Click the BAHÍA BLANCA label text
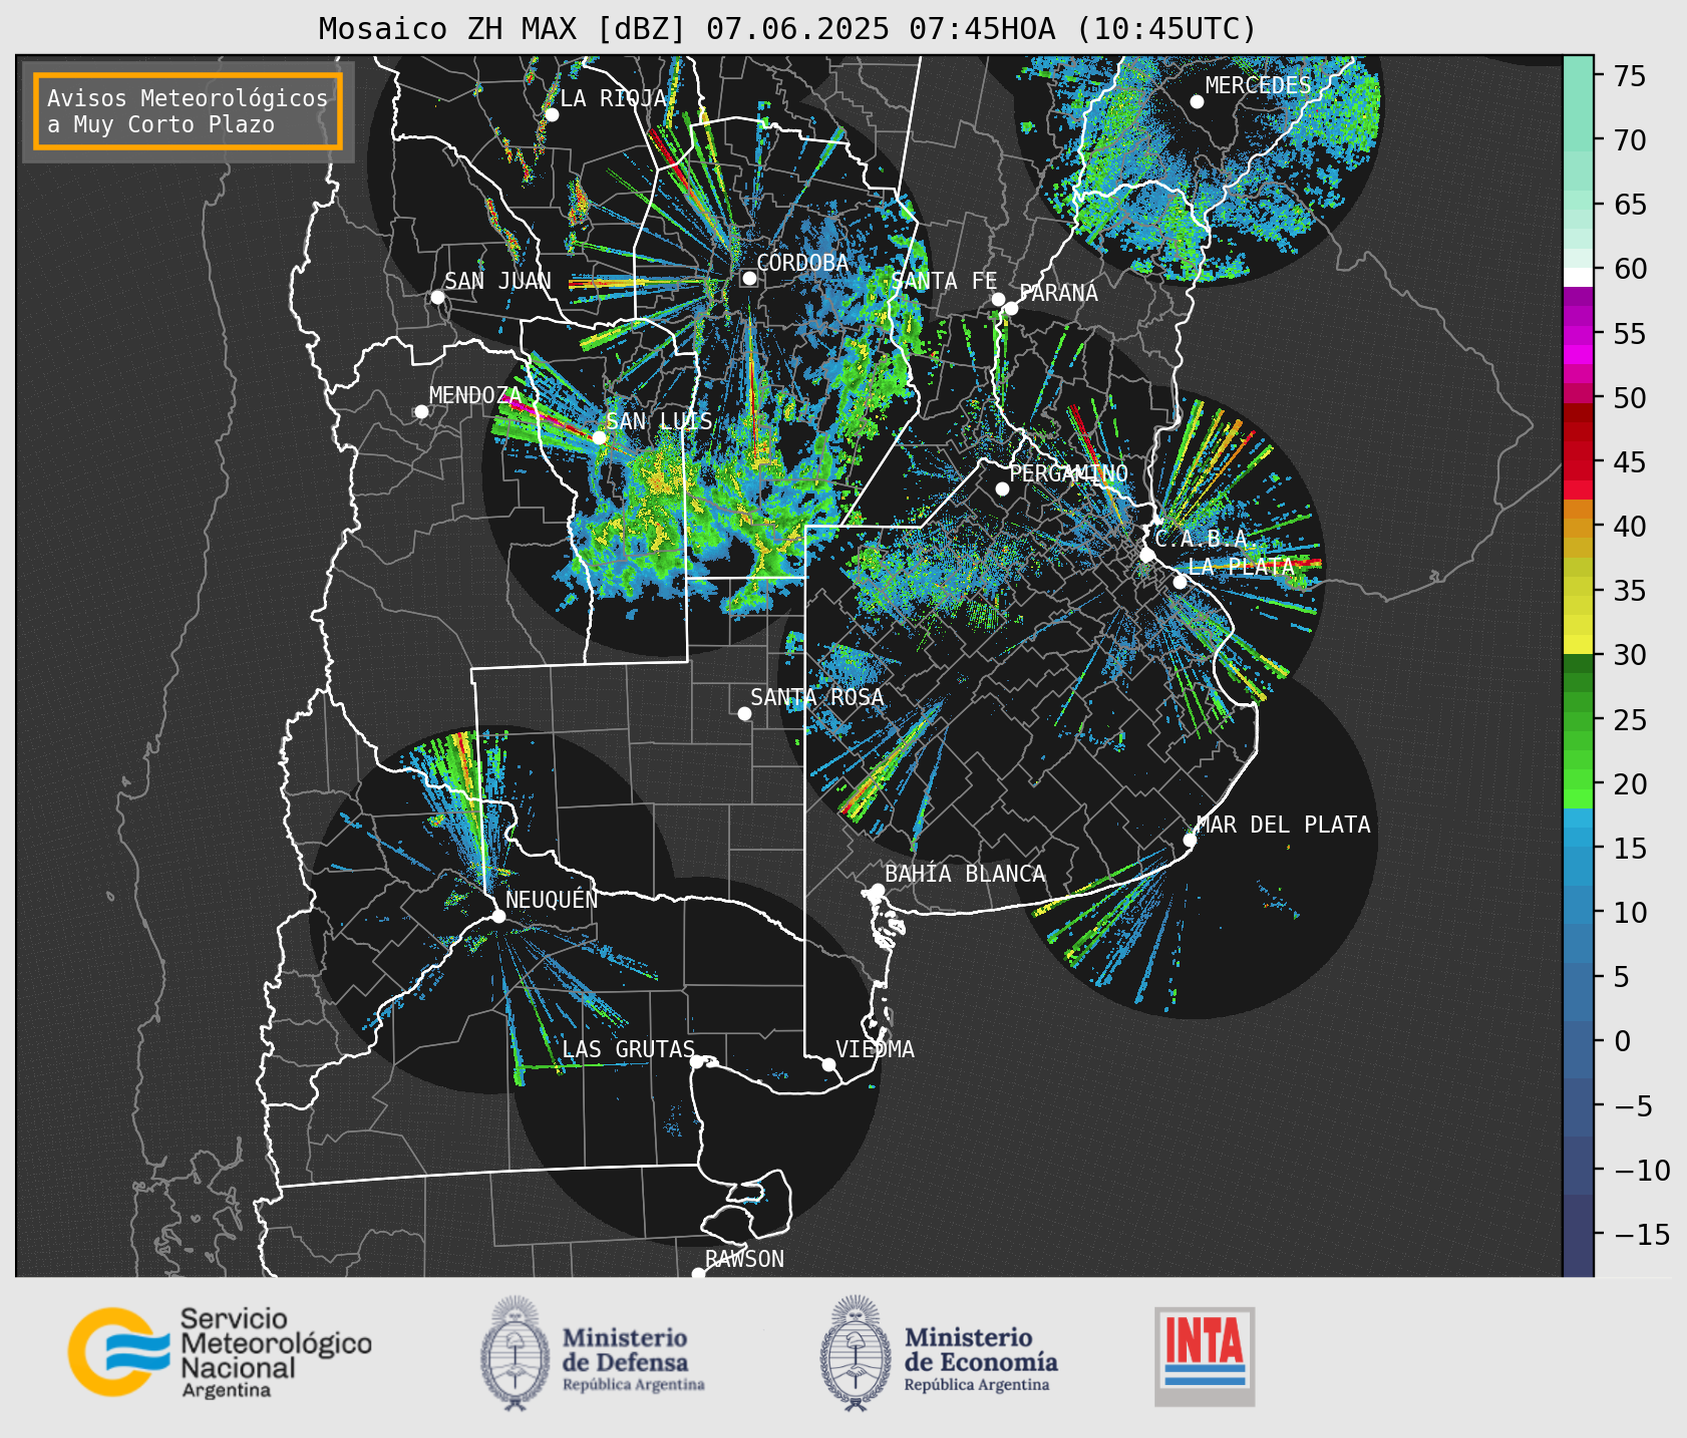Image resolution: width=1687 pixels, height=1438 pixels. (965, 874)
